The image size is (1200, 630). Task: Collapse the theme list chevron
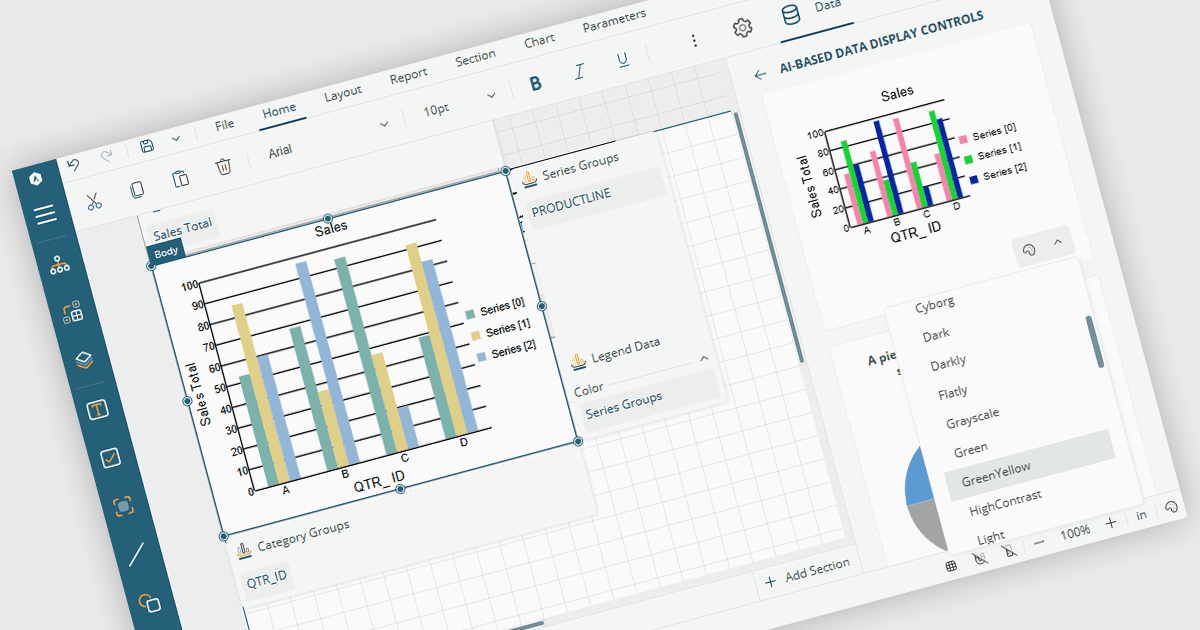(1058, 241)
